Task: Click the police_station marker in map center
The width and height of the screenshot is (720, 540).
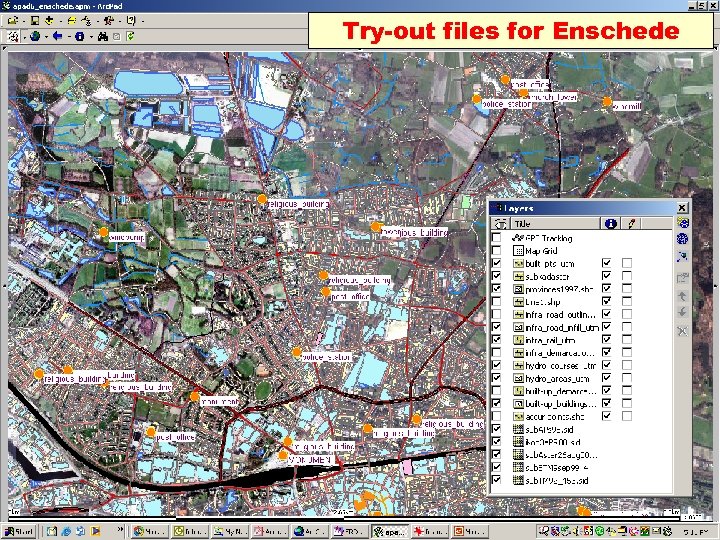Action: 297,352
